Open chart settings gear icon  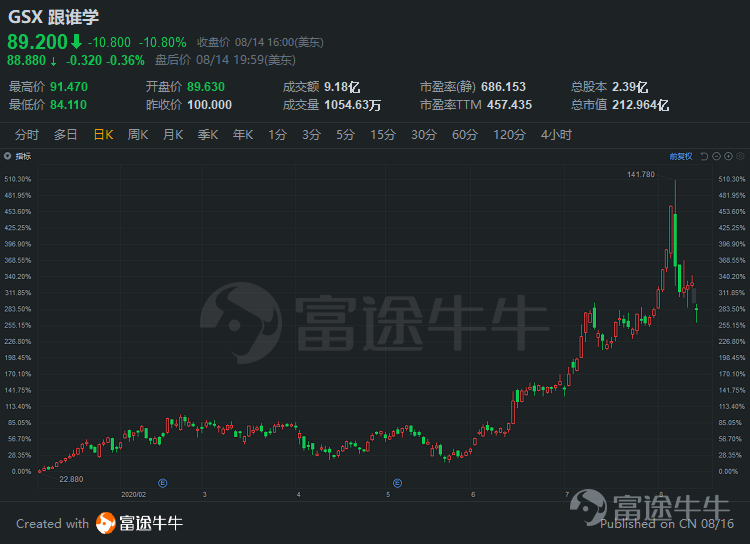740,156
